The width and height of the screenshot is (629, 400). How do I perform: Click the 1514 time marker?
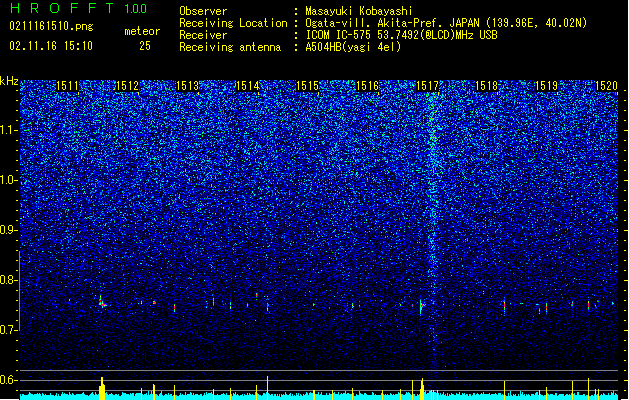[248, 86]
